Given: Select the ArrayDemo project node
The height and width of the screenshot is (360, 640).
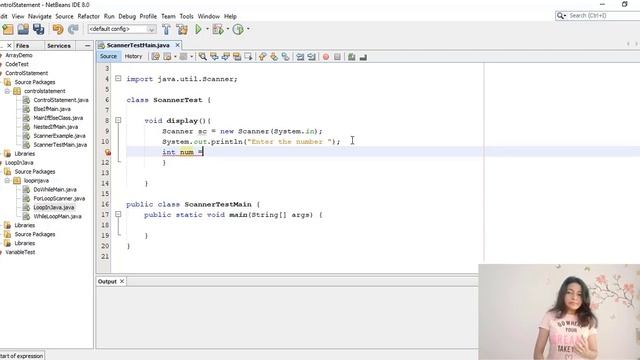Looking at the screenshot, I should (19, 55).
